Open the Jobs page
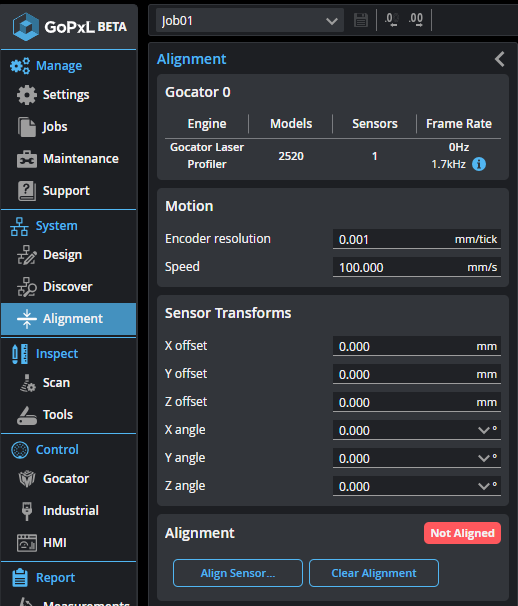Image resolution: width=518 pixels, height=606 pixels. 42,127
